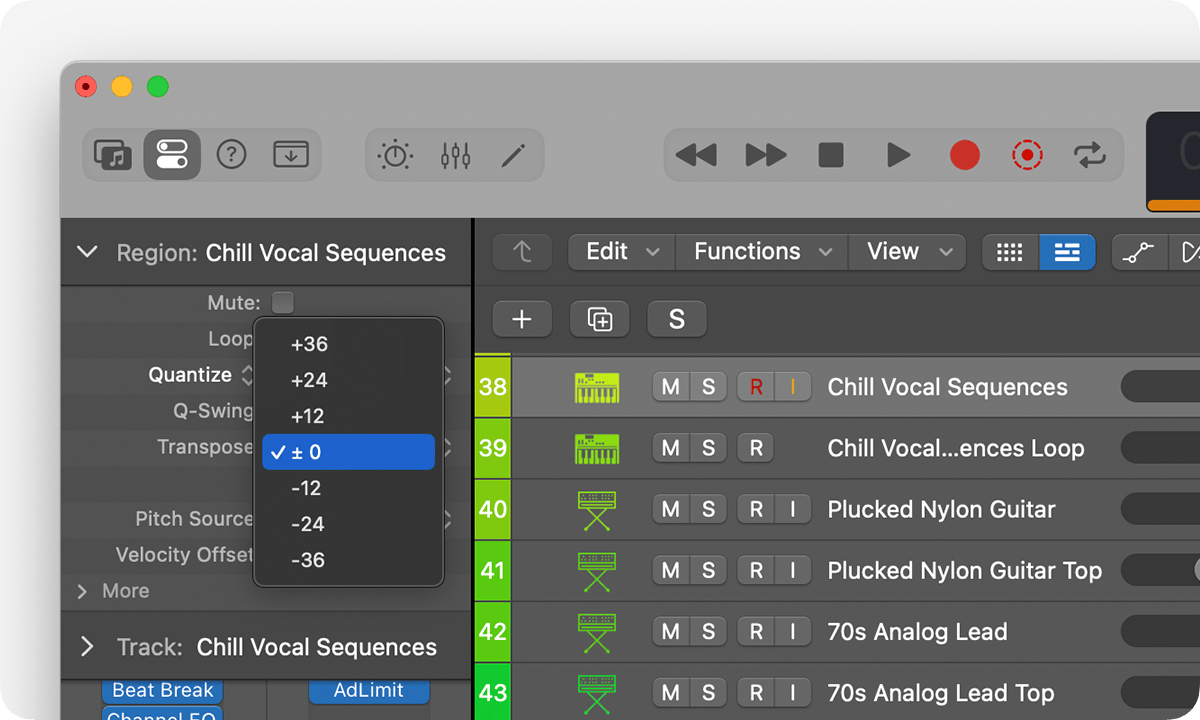The width and height of the screenshot is (1200, 720).
Task: Open the Library media browser icon
Action: (x=112, y=155)
